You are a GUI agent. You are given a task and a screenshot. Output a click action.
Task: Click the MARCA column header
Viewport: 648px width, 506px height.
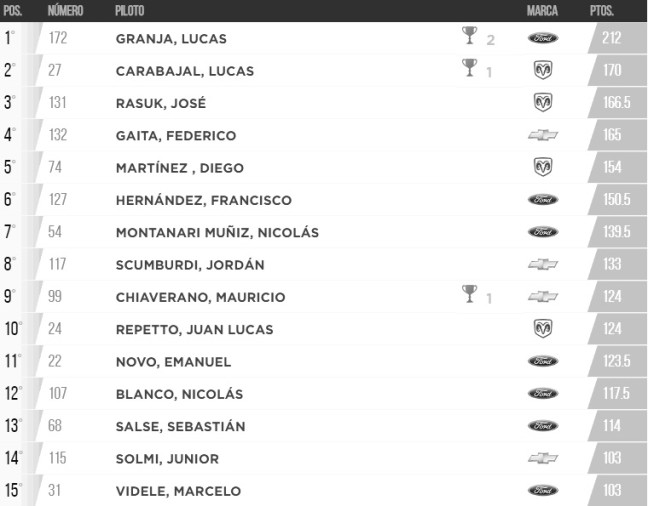click(x=542, y=11)
